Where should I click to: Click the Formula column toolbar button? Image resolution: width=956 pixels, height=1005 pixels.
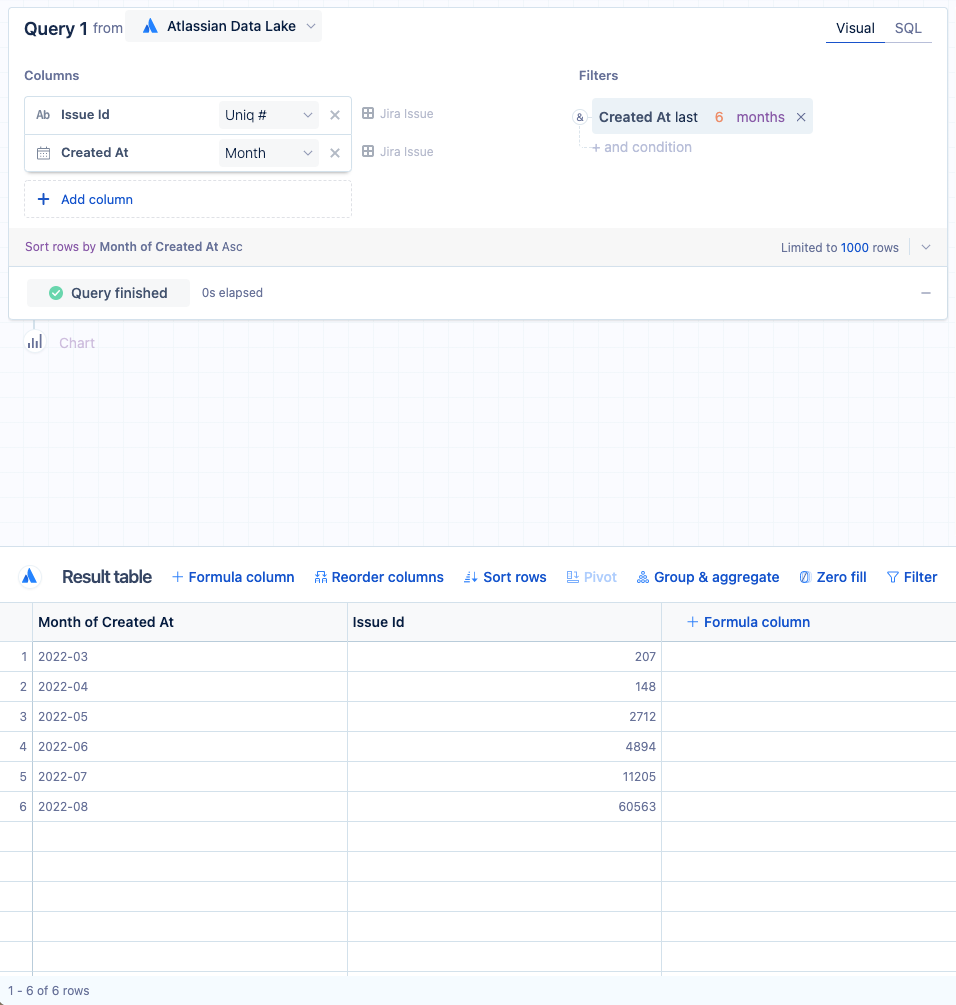pos(233,577)
